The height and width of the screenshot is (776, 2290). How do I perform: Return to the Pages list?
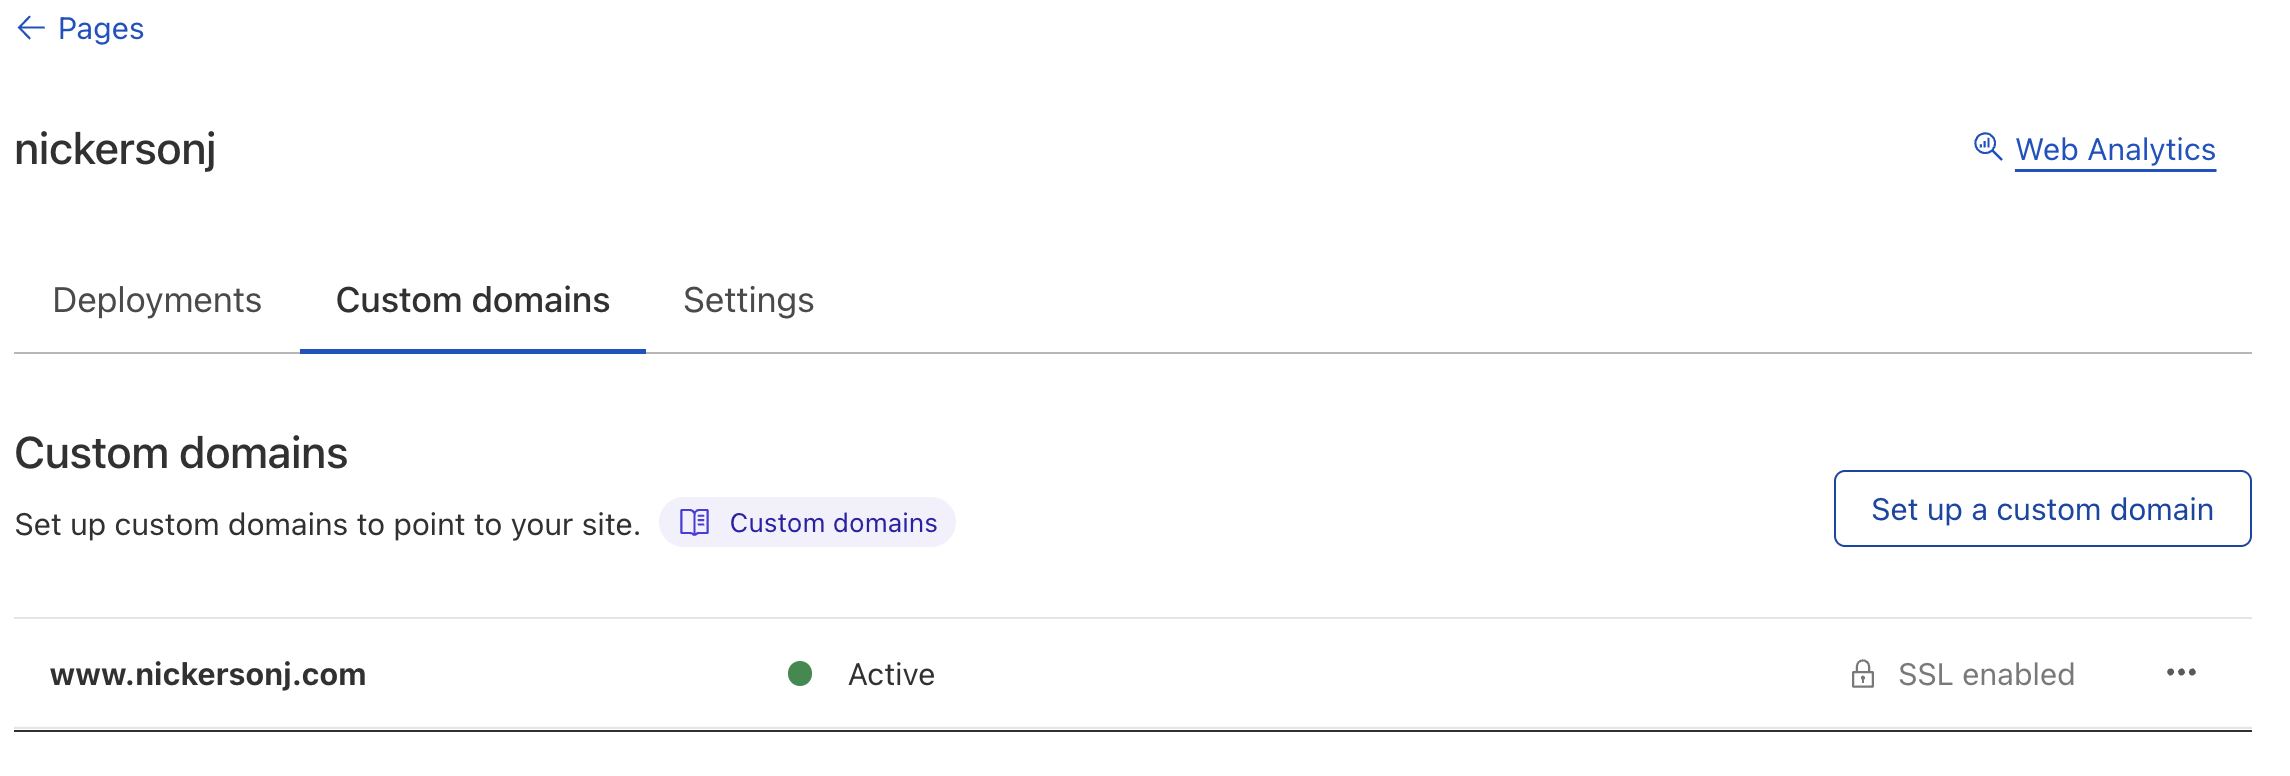[x=102, y=28]
